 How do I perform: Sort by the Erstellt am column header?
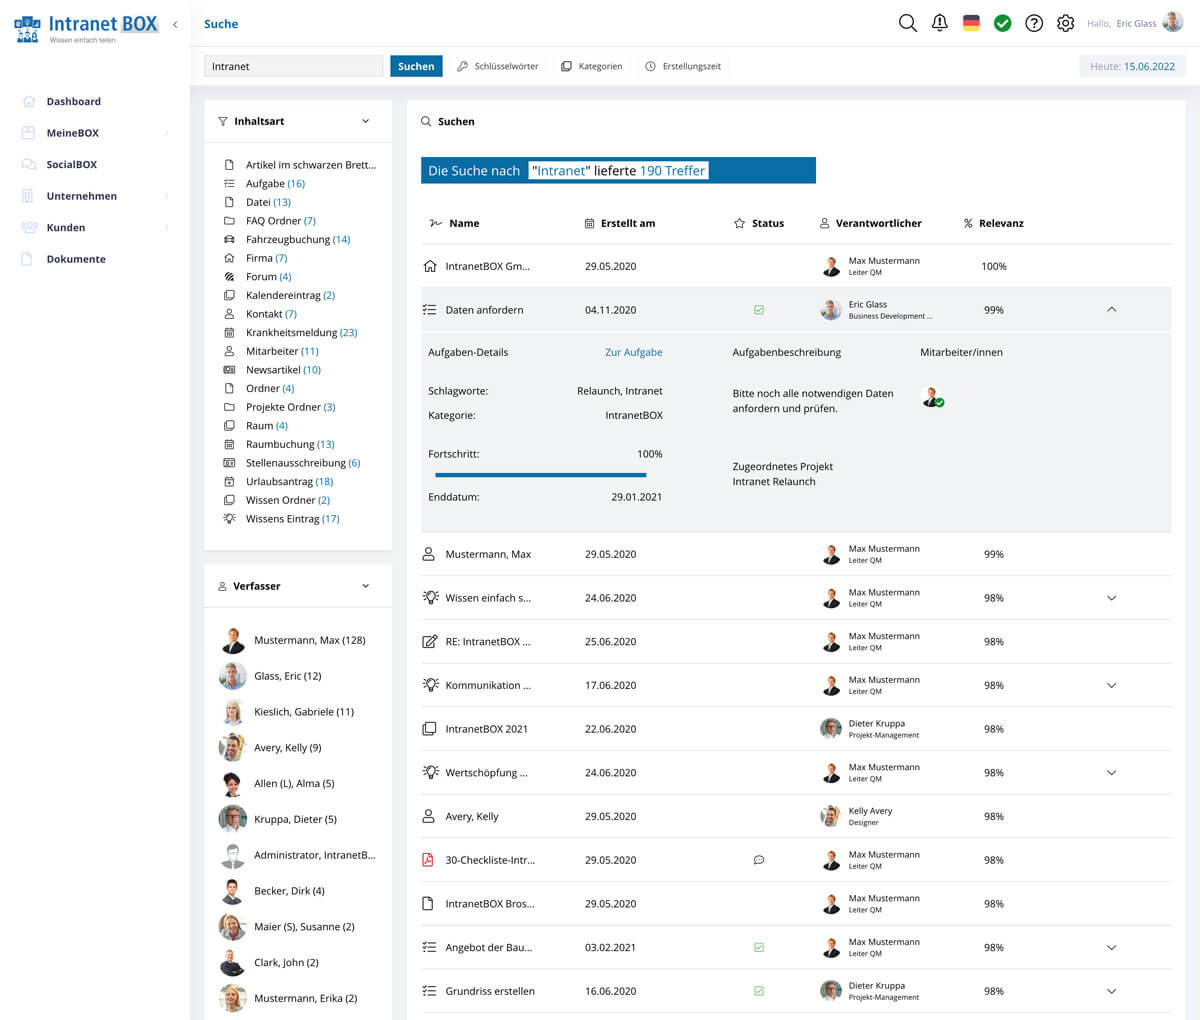pos(620,223)
